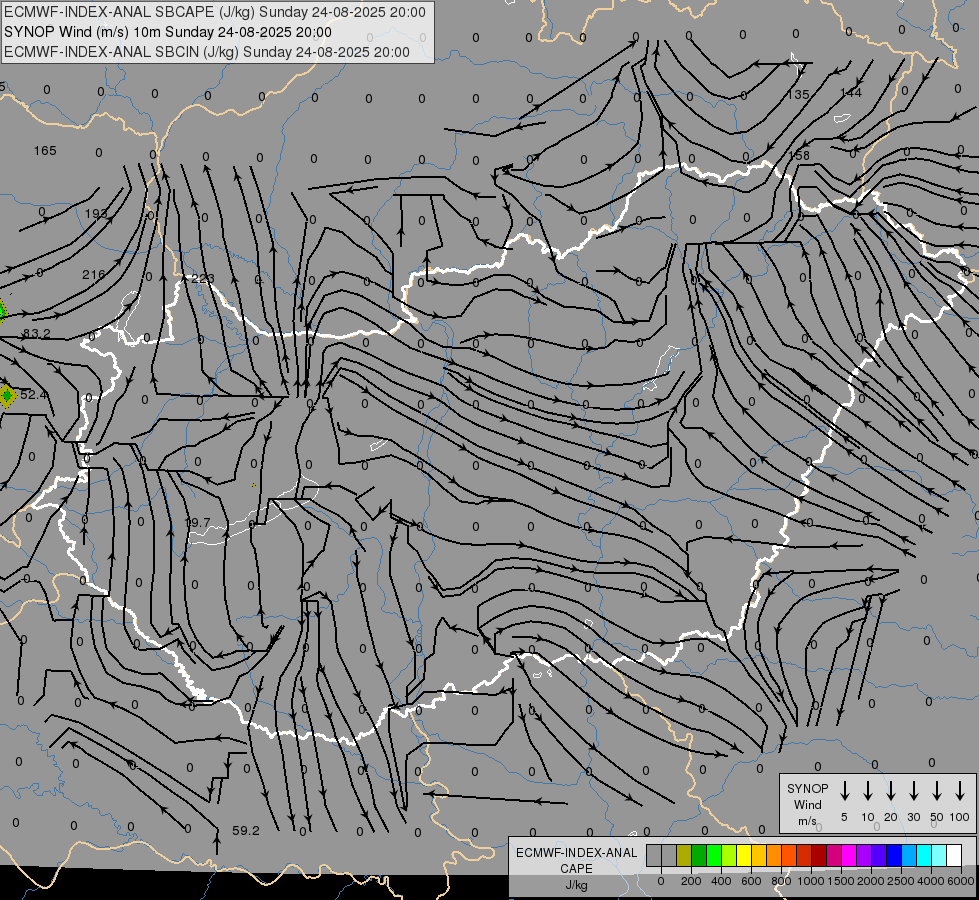Screen dimensions: 979x900
Task: Select the white CAPE legend swatch
Action: pyautogui.click(x=955, y=855)
